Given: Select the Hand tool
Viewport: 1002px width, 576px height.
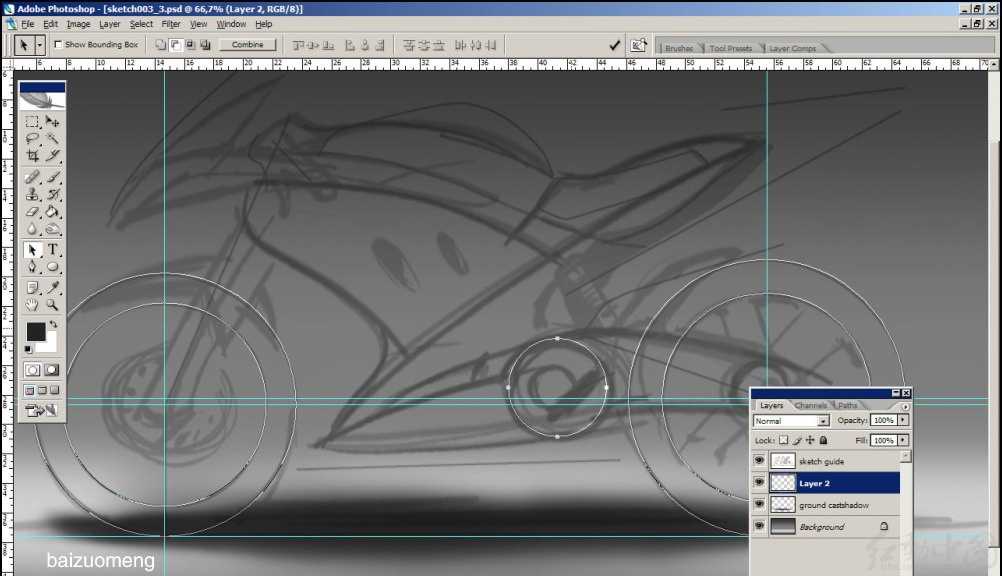Looking at the screenshot, I should click(x=32, y=304).
